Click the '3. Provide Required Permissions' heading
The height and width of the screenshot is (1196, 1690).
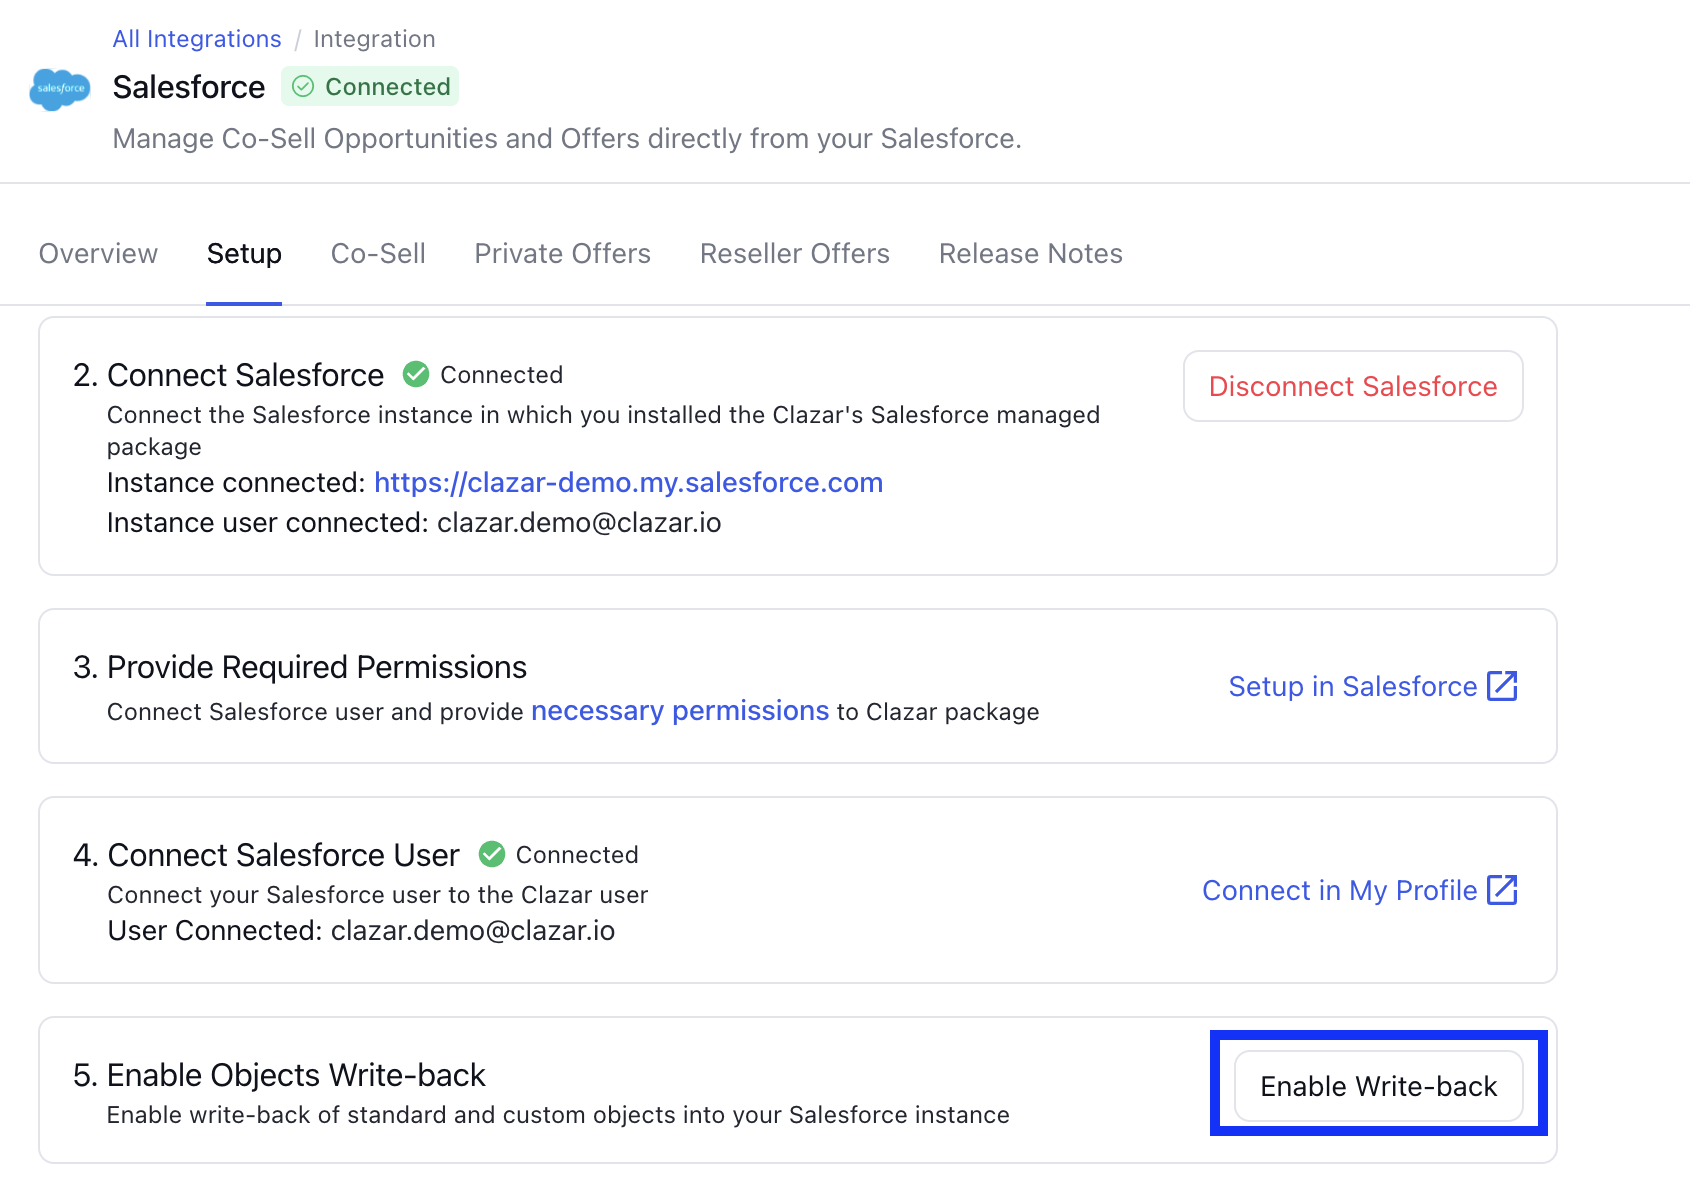pos(300,667)
